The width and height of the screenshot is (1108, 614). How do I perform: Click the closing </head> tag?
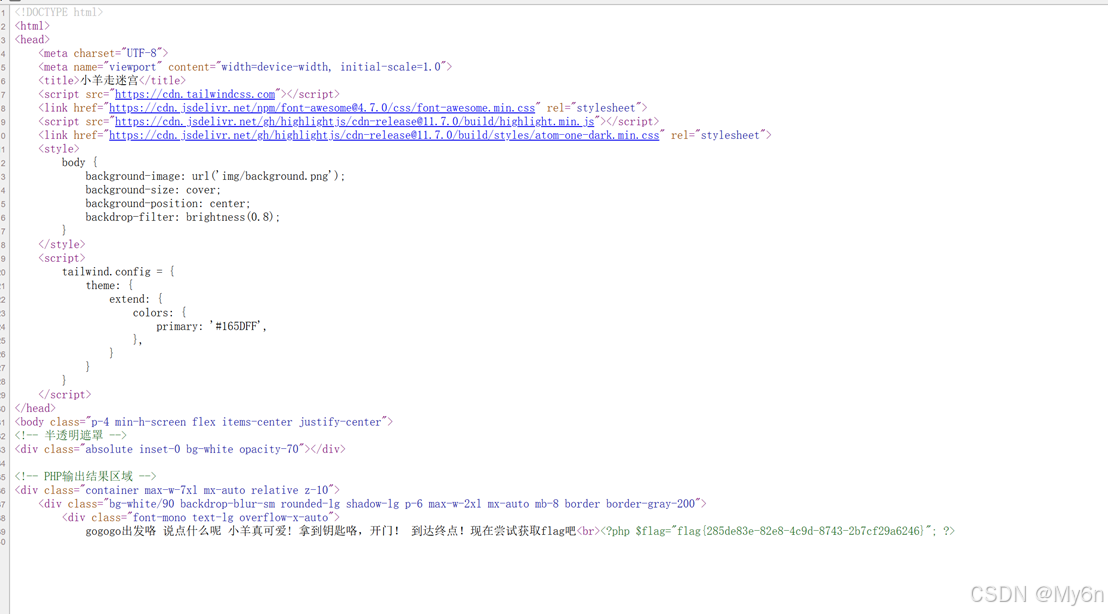pos(35,408)
